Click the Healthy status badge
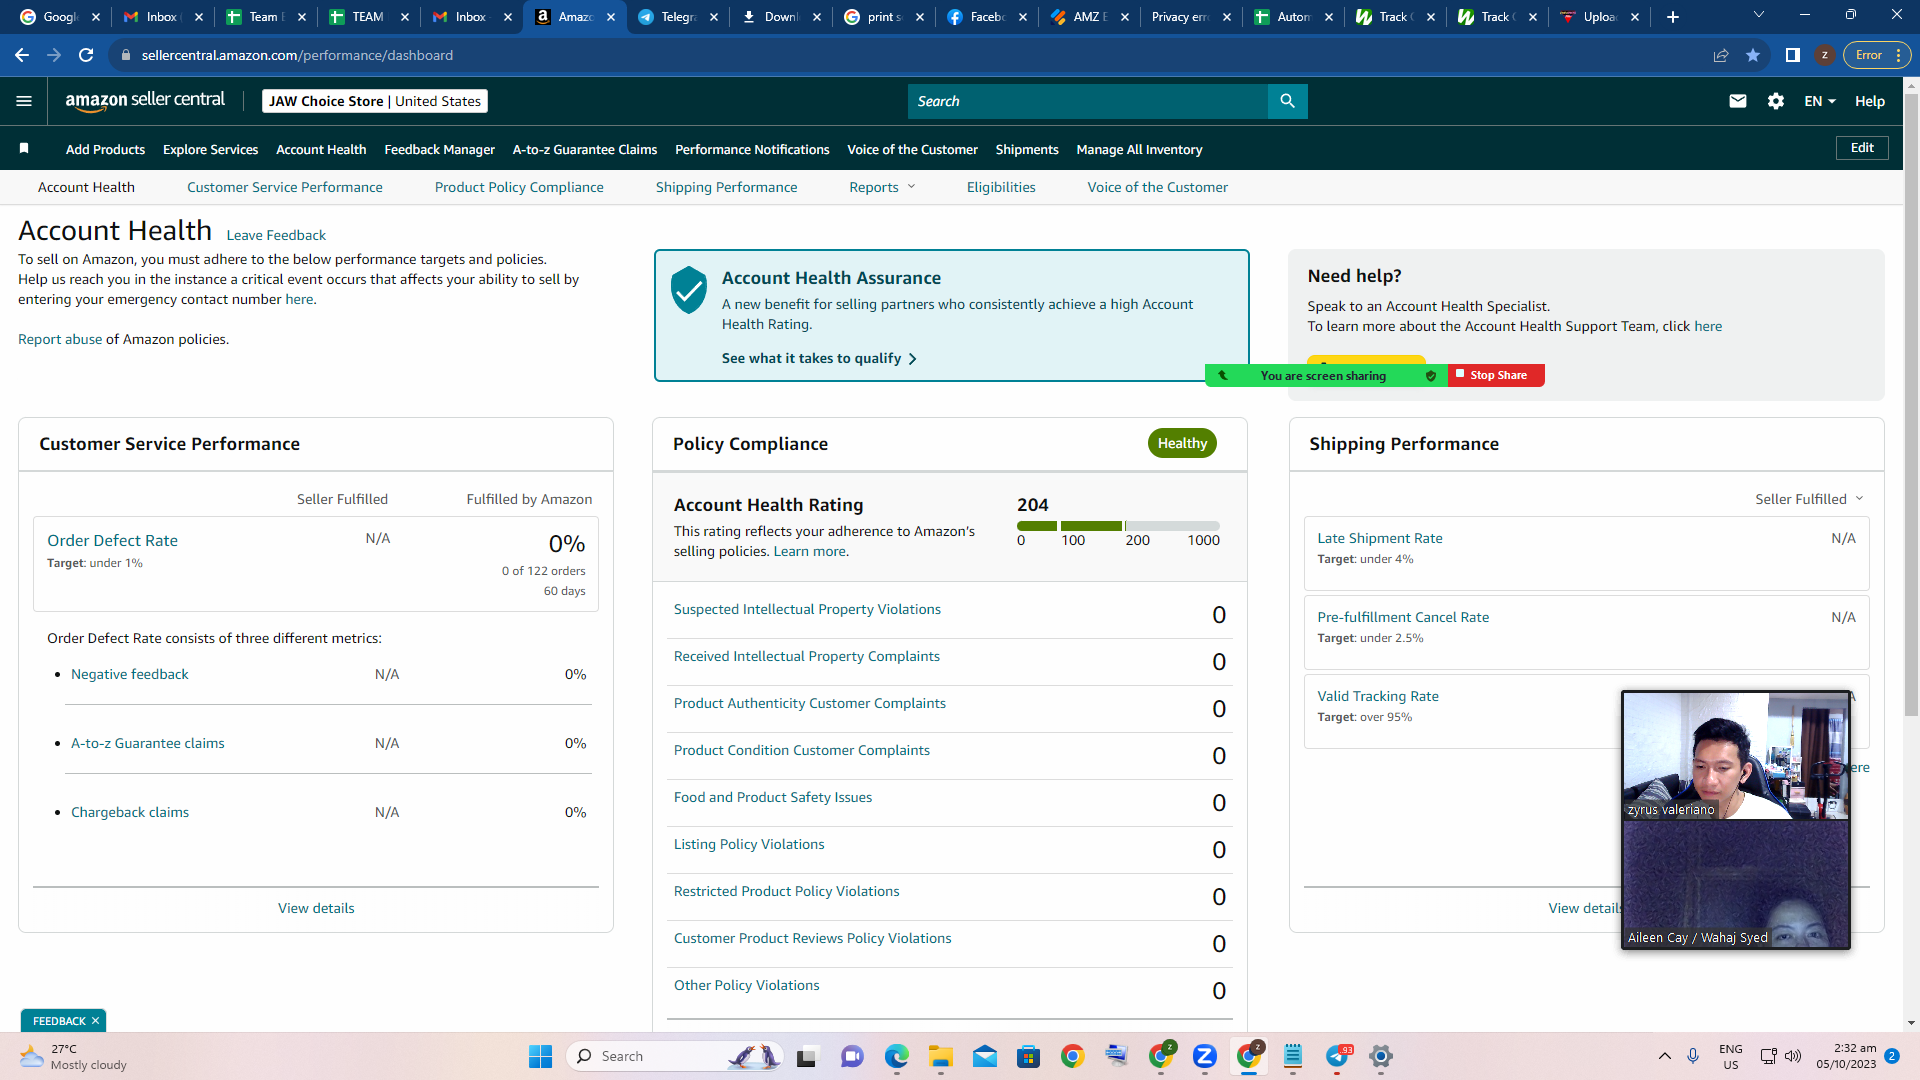 click(1182, 443)
